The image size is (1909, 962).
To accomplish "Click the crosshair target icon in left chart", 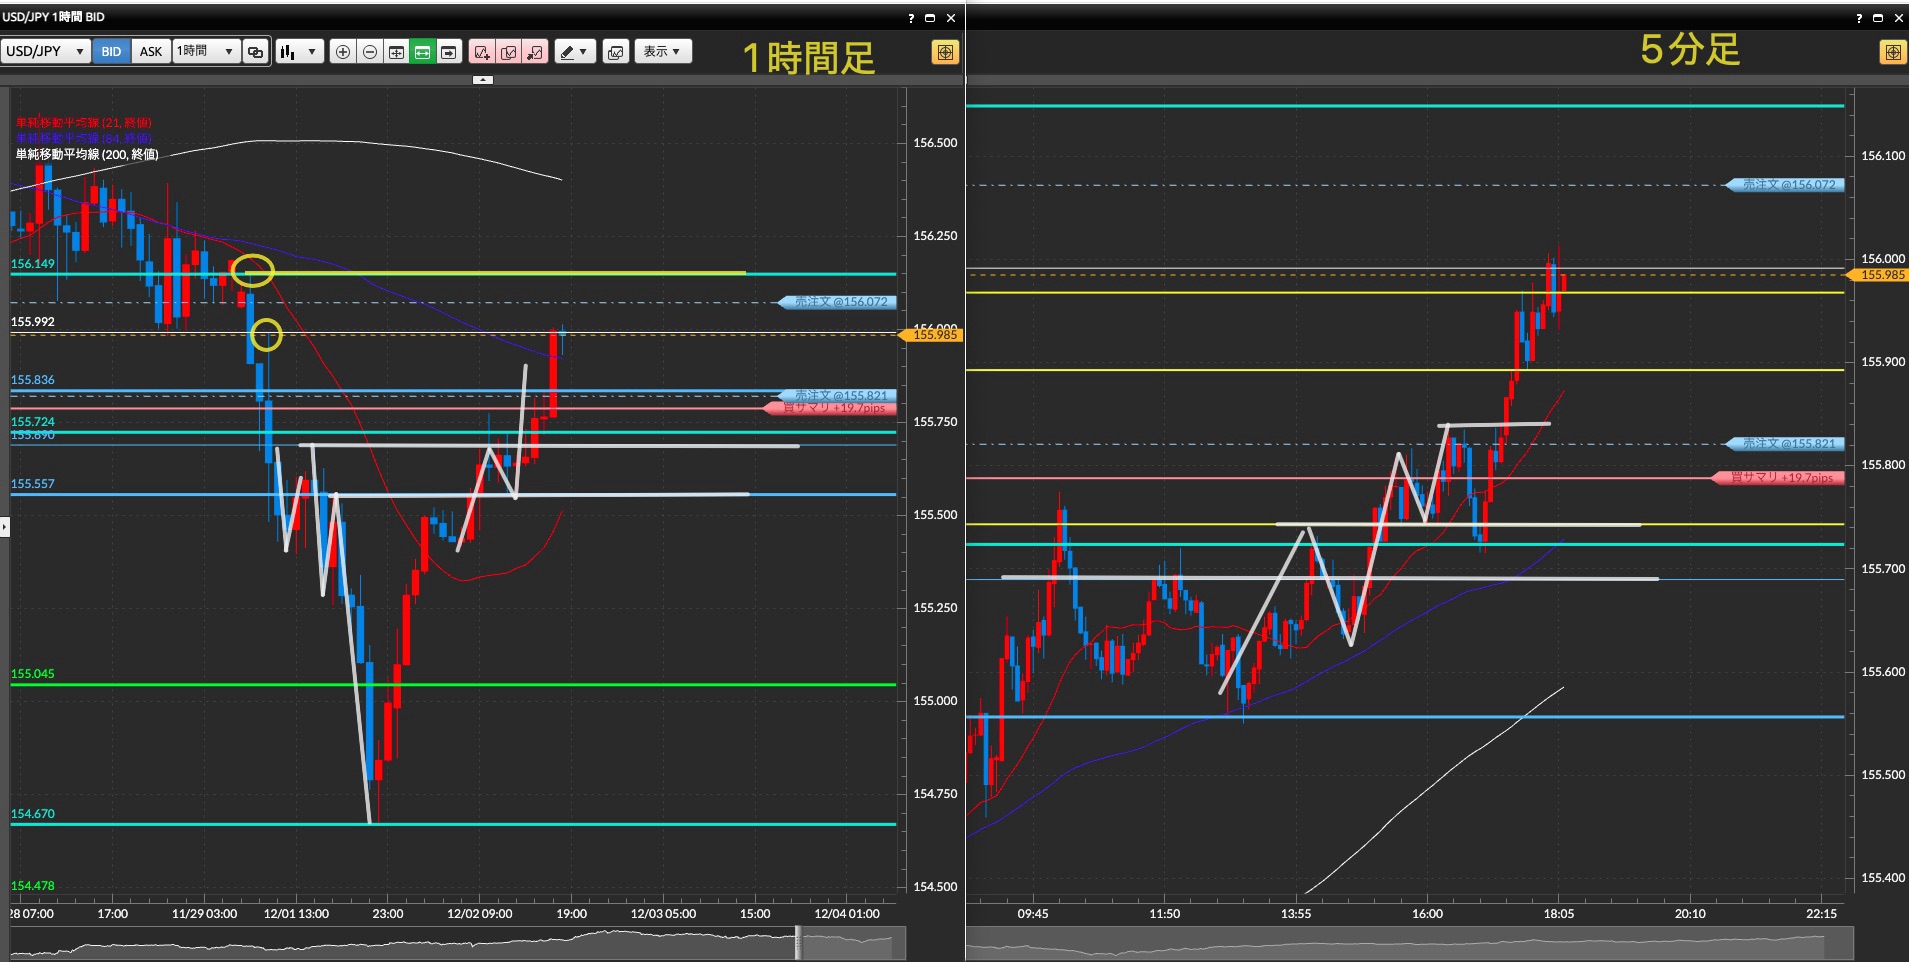I will pyautogui.click(x=945, y=52).
